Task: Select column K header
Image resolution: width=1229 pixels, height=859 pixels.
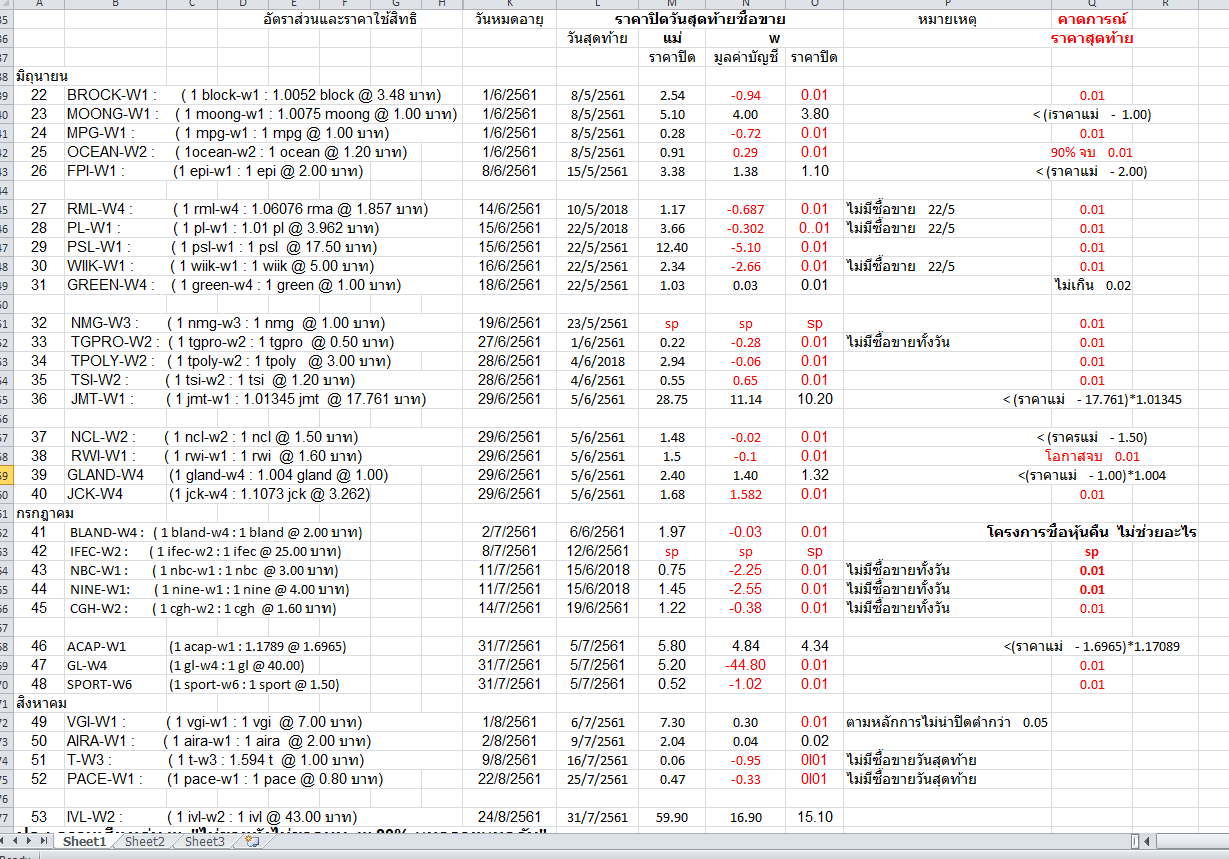Action: coord(510,4)
